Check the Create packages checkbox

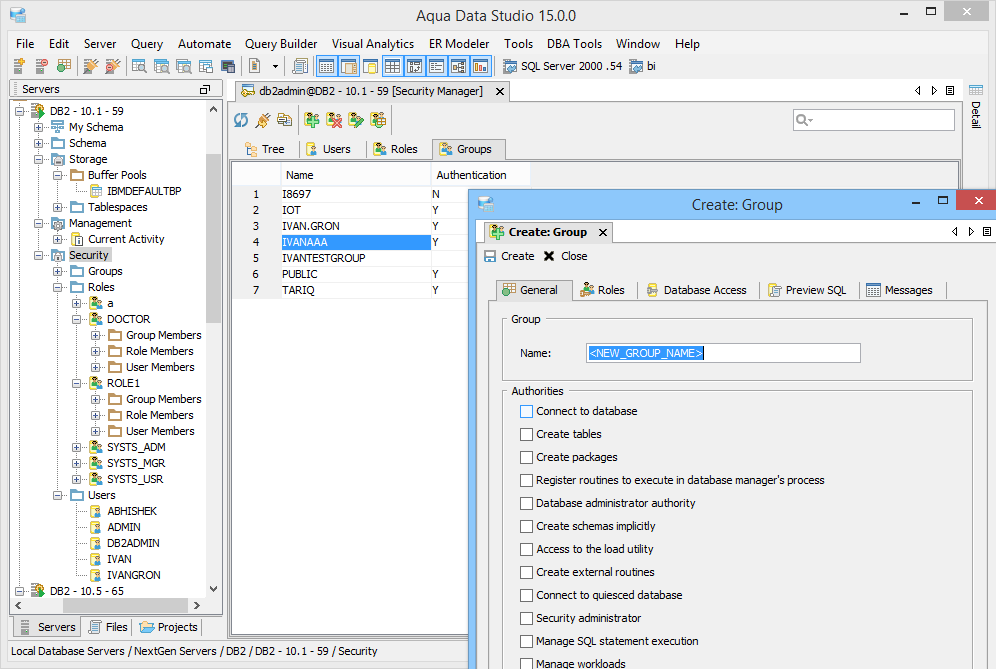click(526, 457)
